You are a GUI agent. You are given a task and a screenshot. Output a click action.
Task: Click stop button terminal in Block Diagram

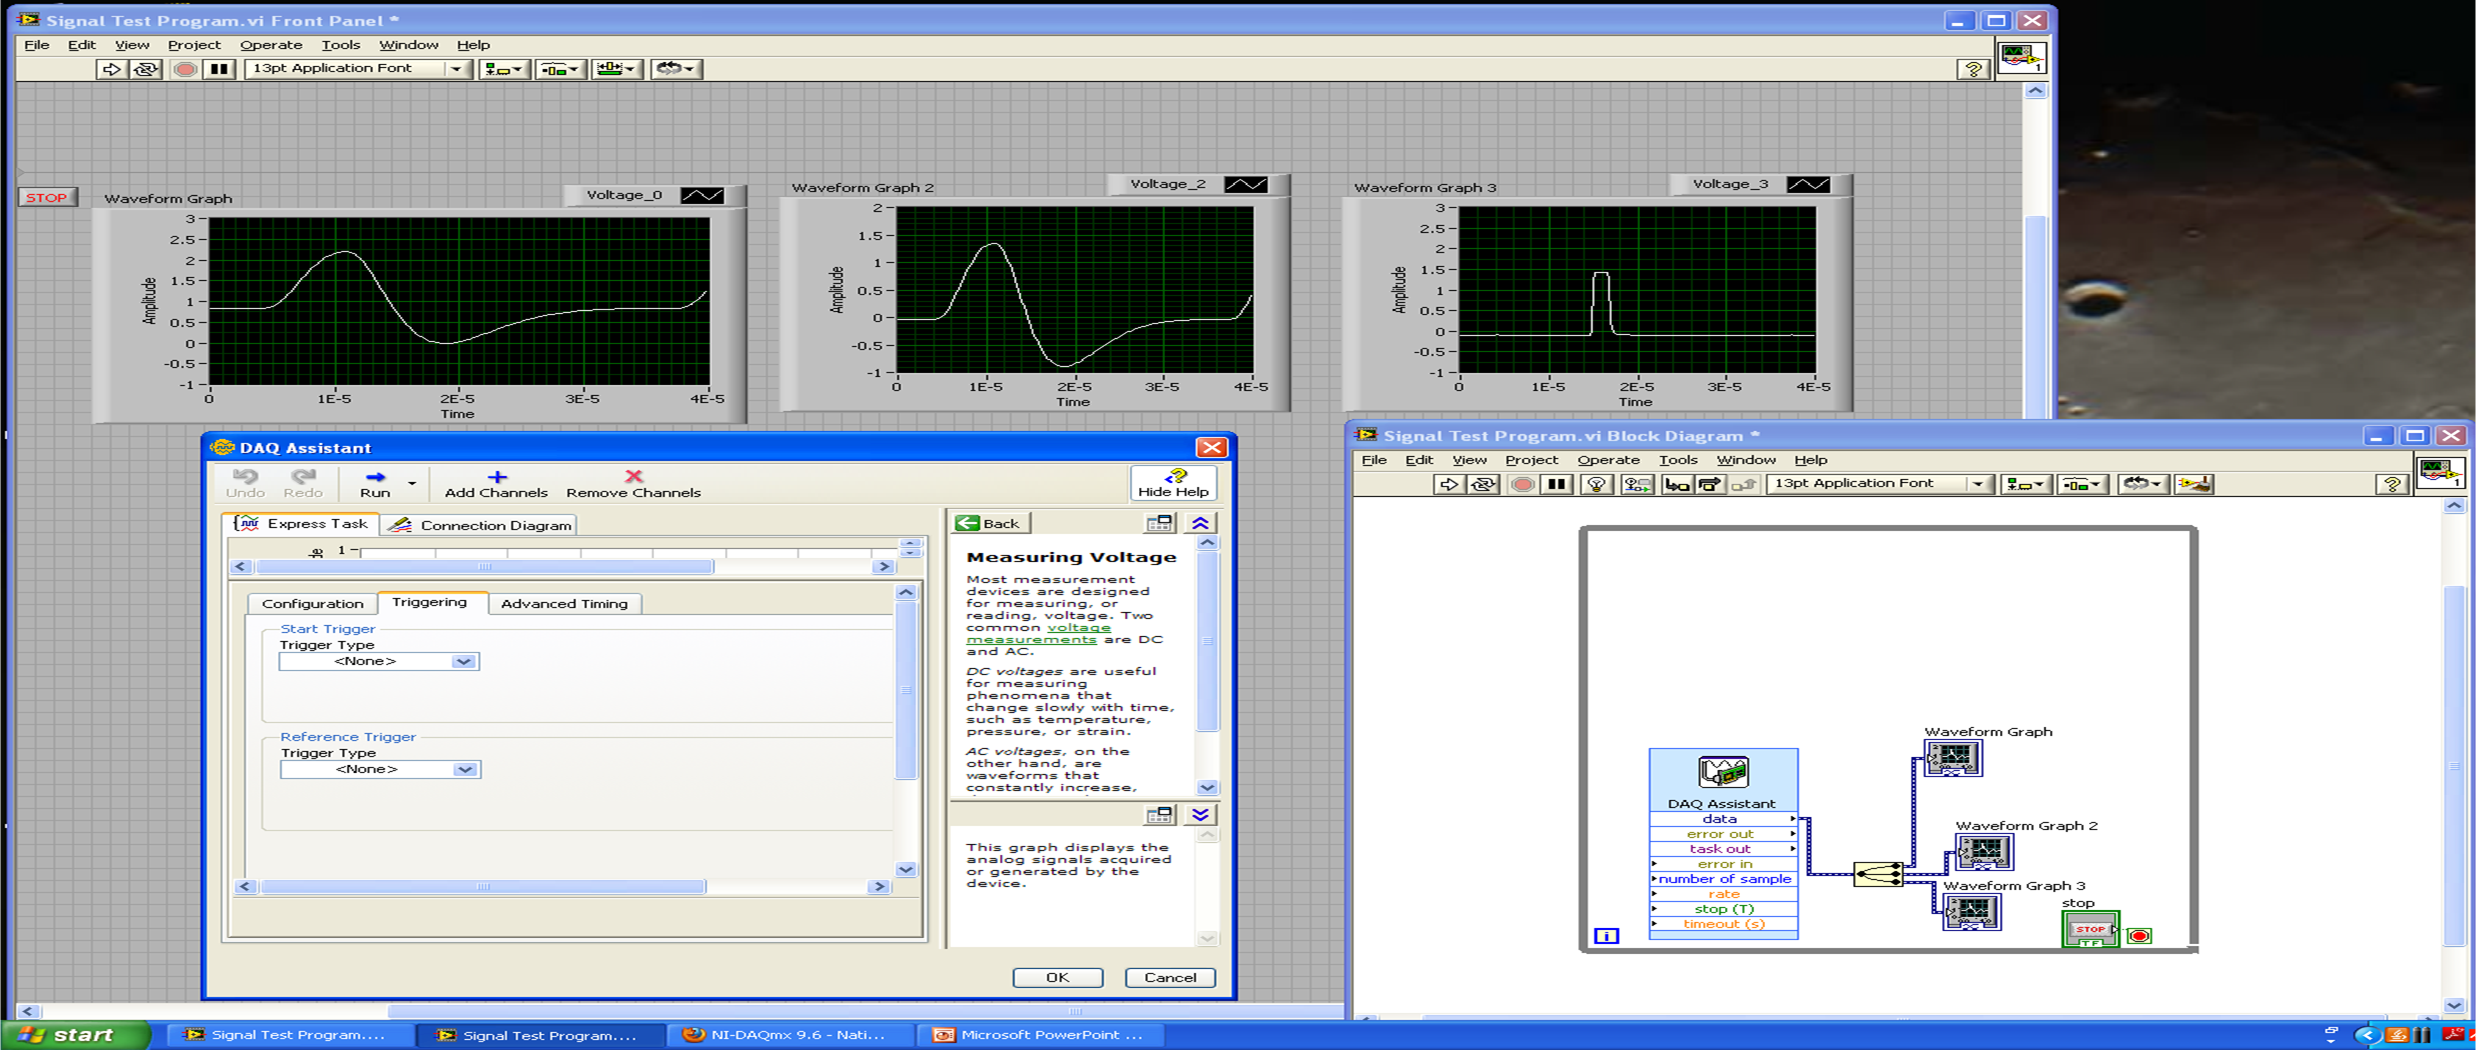(x=2090, y=929)
